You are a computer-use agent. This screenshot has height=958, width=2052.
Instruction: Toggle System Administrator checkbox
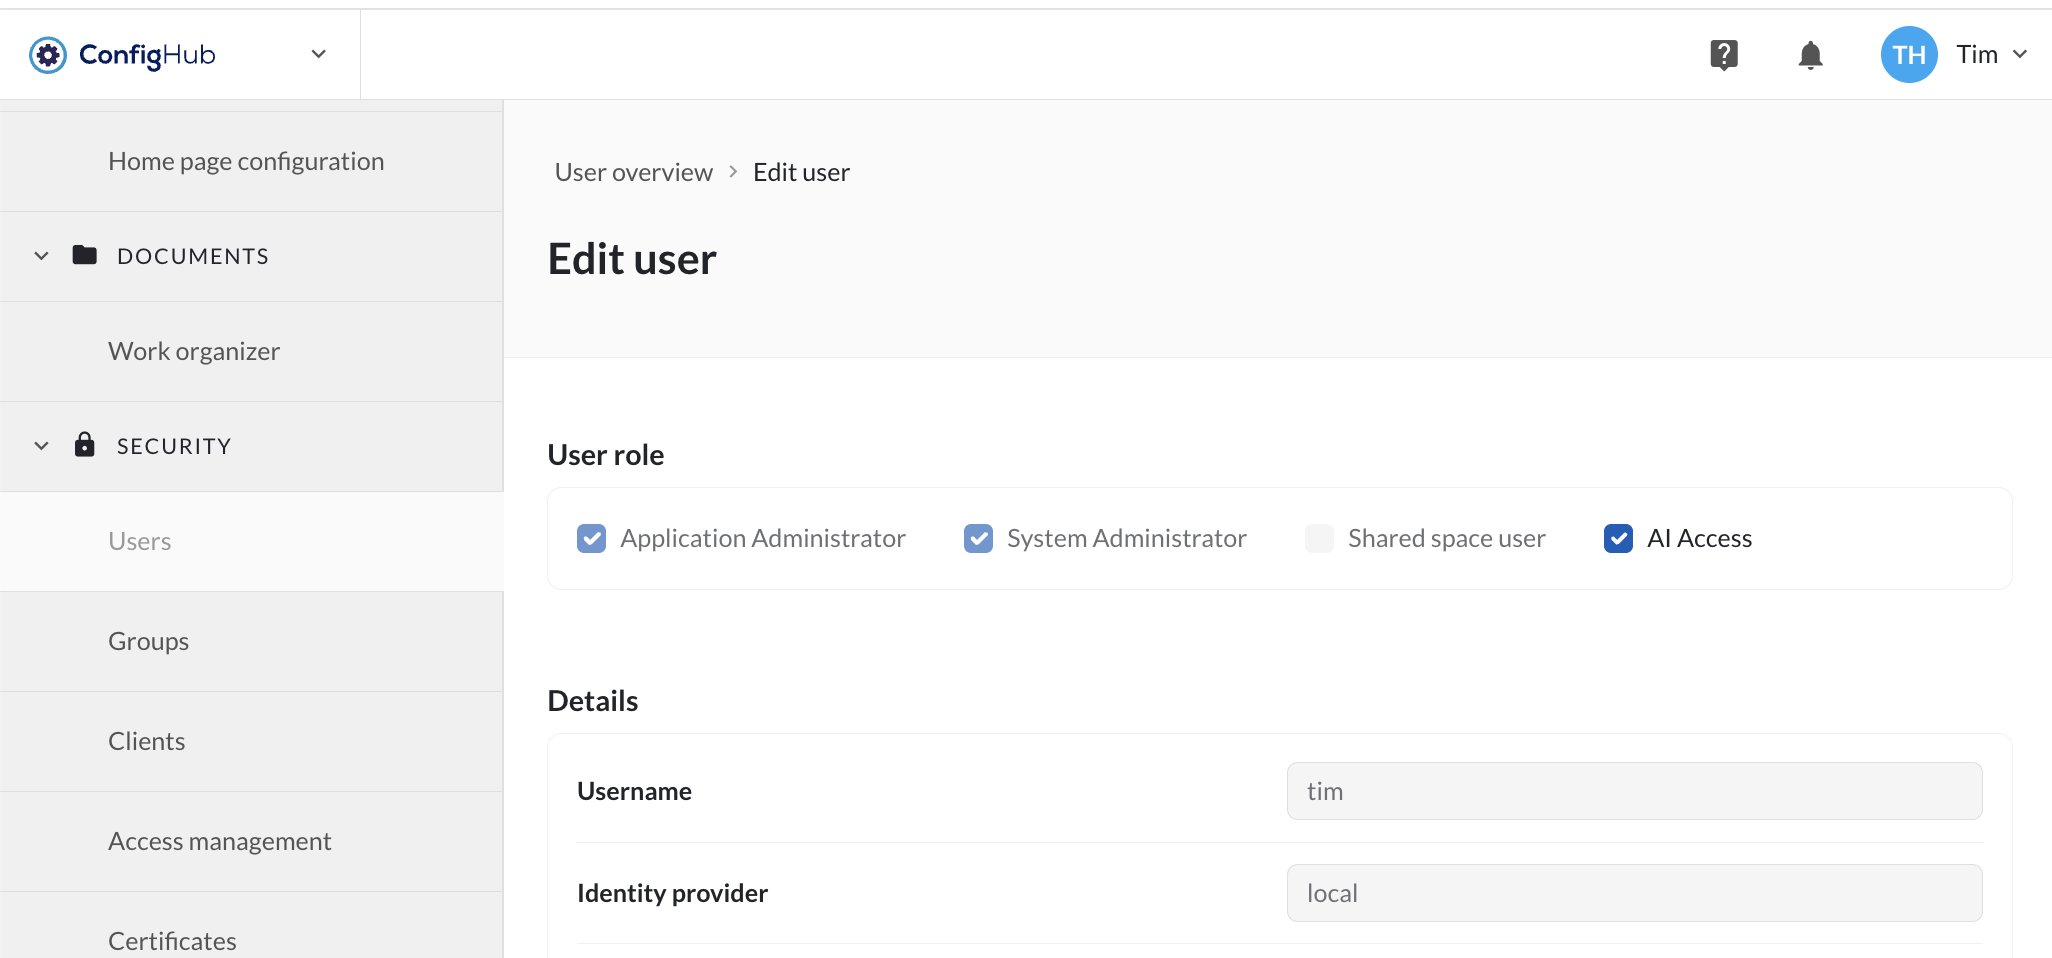coord(979,539)
